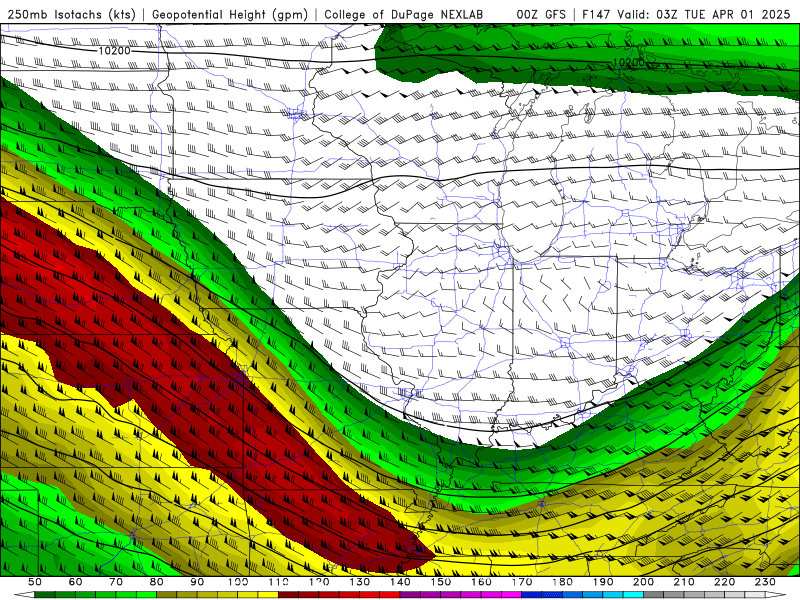This screenshot has width=800, height=600.
Task: Click the '120' value on the color scale
Action: click(x=319, y=582)
